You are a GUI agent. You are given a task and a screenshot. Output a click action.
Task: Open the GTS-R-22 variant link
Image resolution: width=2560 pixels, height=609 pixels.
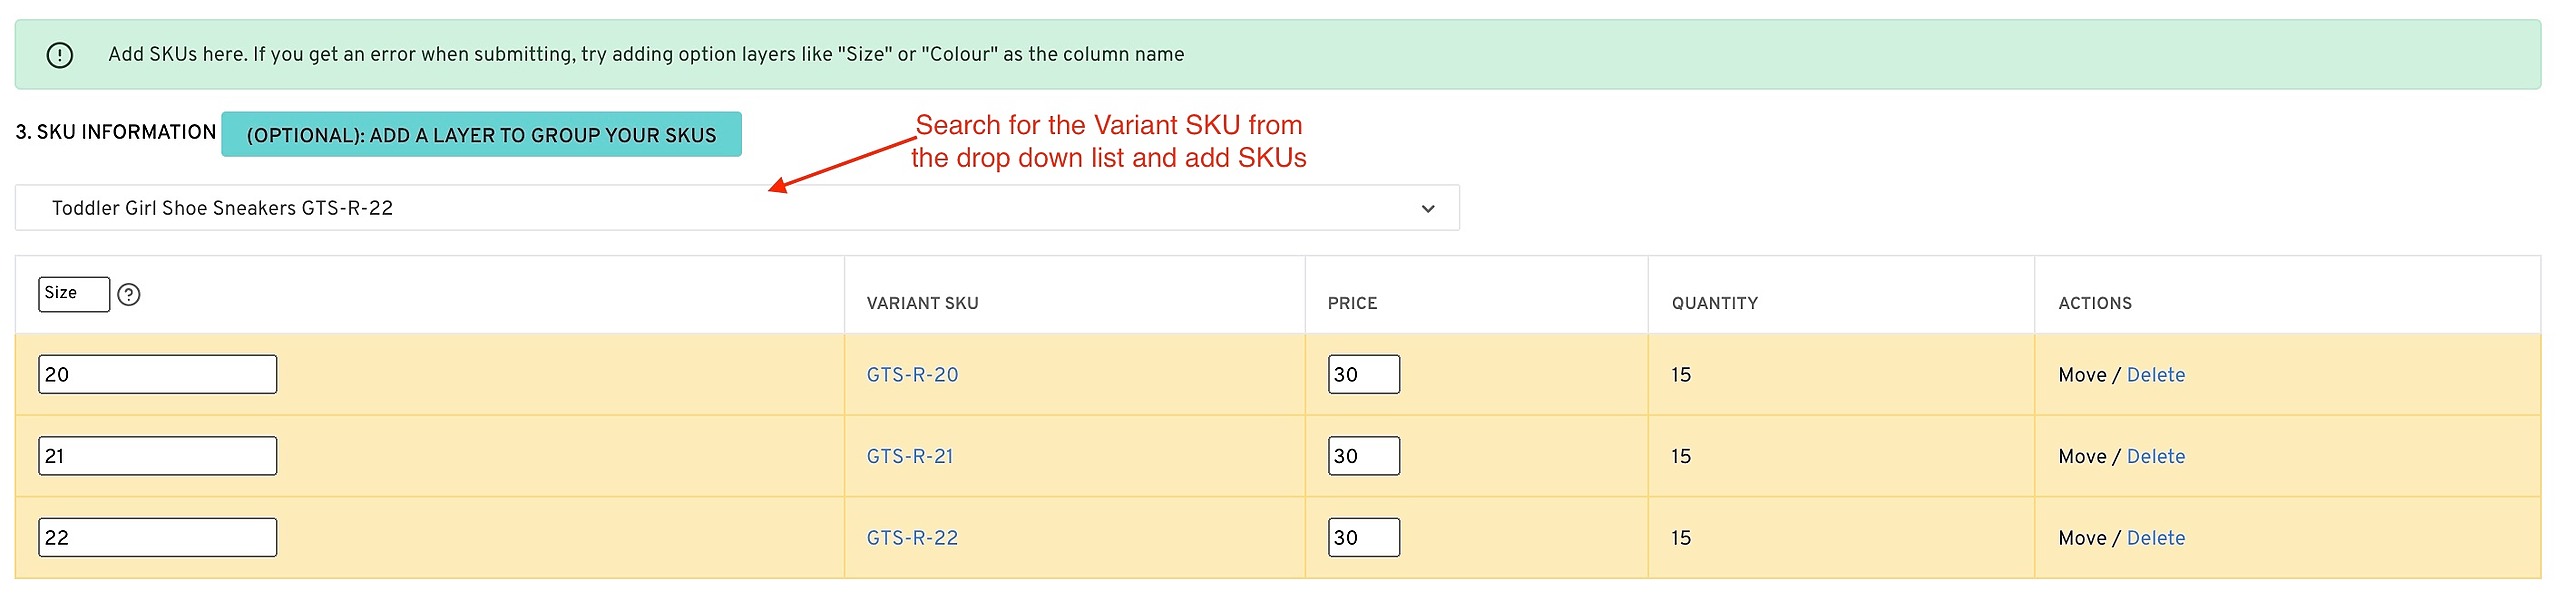tap(912, 538)
